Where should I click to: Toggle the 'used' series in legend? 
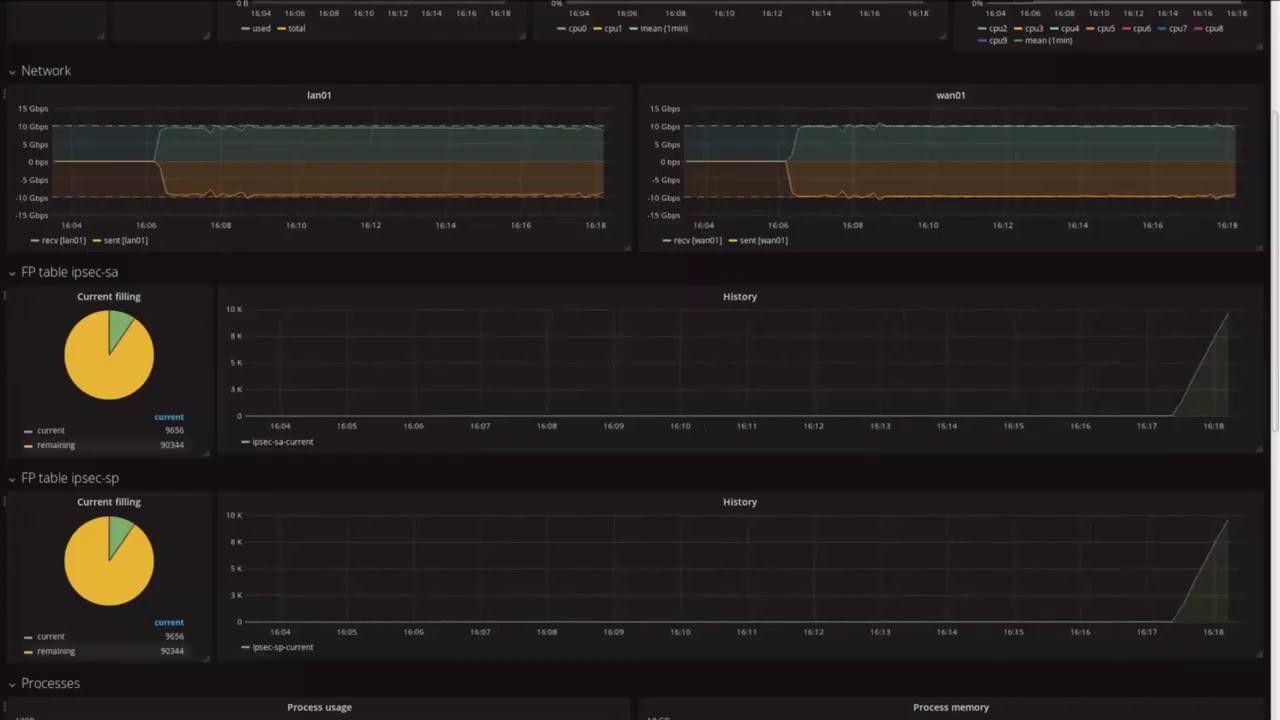[x=256, y=28]
